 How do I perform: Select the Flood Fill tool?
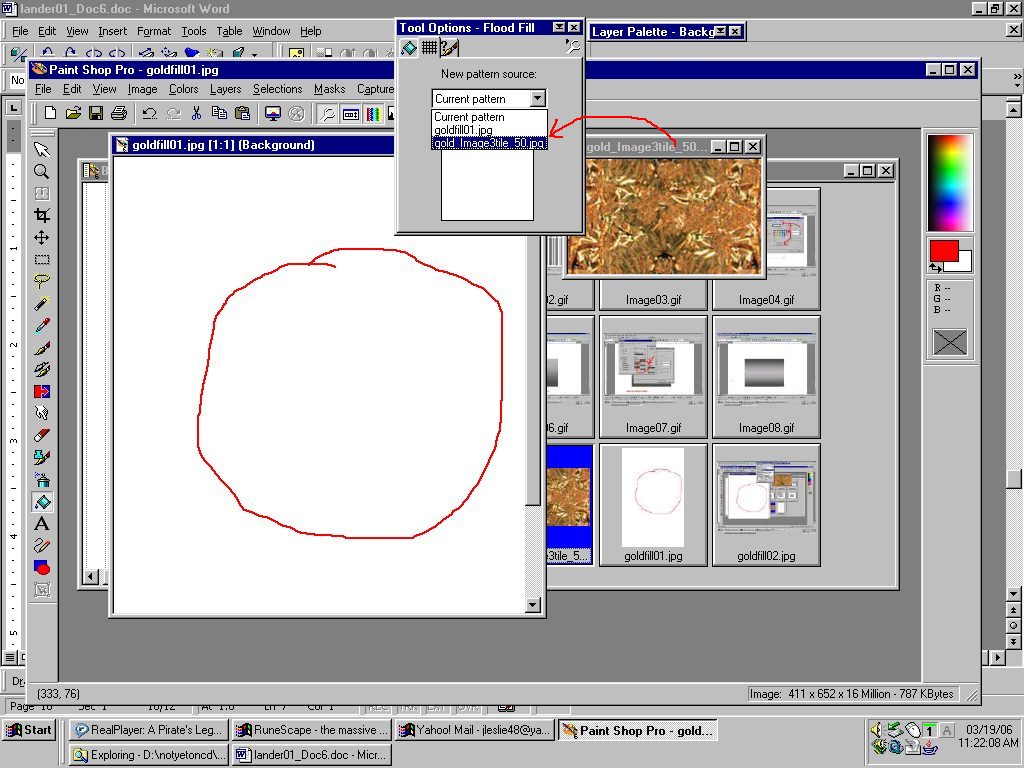pyautogui.click(x=42, y=502)
